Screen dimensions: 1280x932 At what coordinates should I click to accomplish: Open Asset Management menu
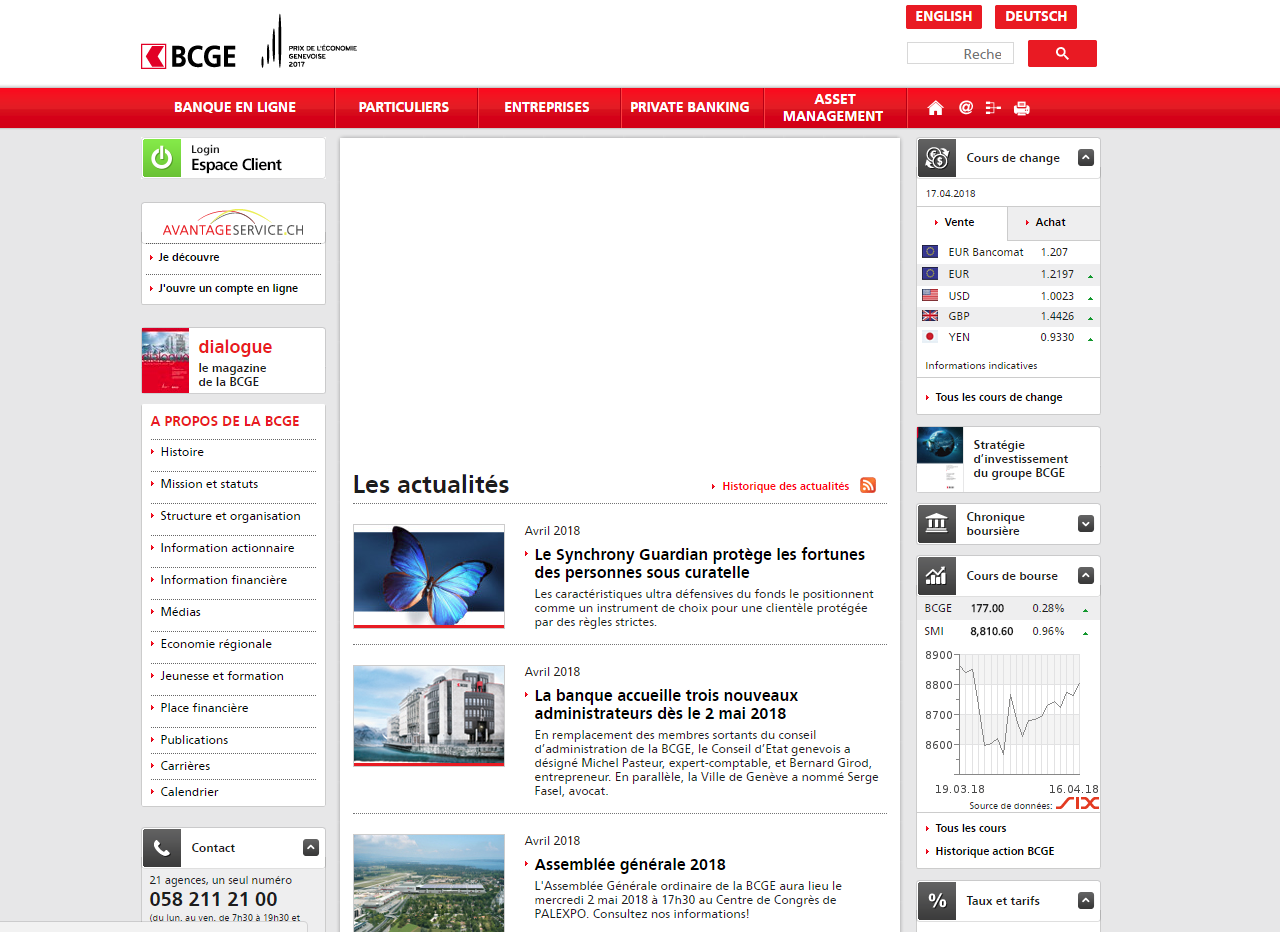(834, 108)
